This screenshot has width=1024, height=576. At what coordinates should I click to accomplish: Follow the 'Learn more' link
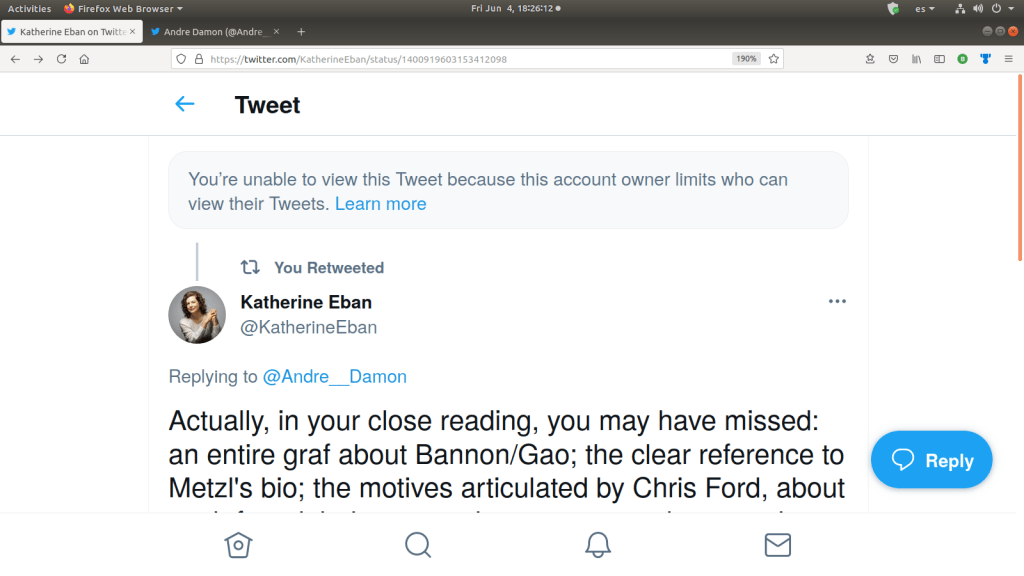[380, 204]
